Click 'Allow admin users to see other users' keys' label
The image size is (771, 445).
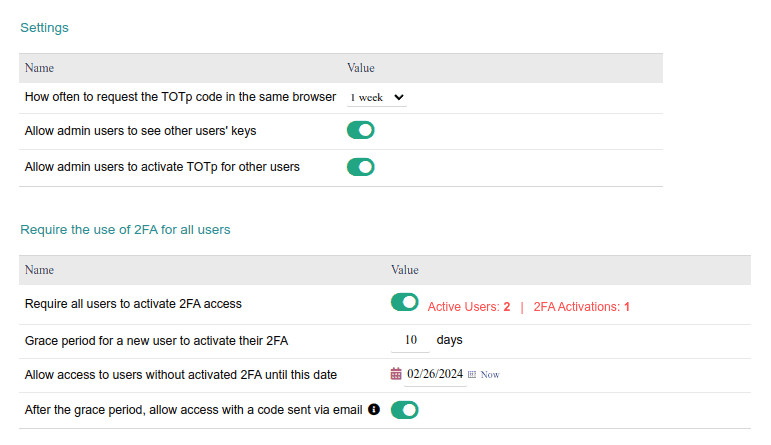(x=147, y=131)
